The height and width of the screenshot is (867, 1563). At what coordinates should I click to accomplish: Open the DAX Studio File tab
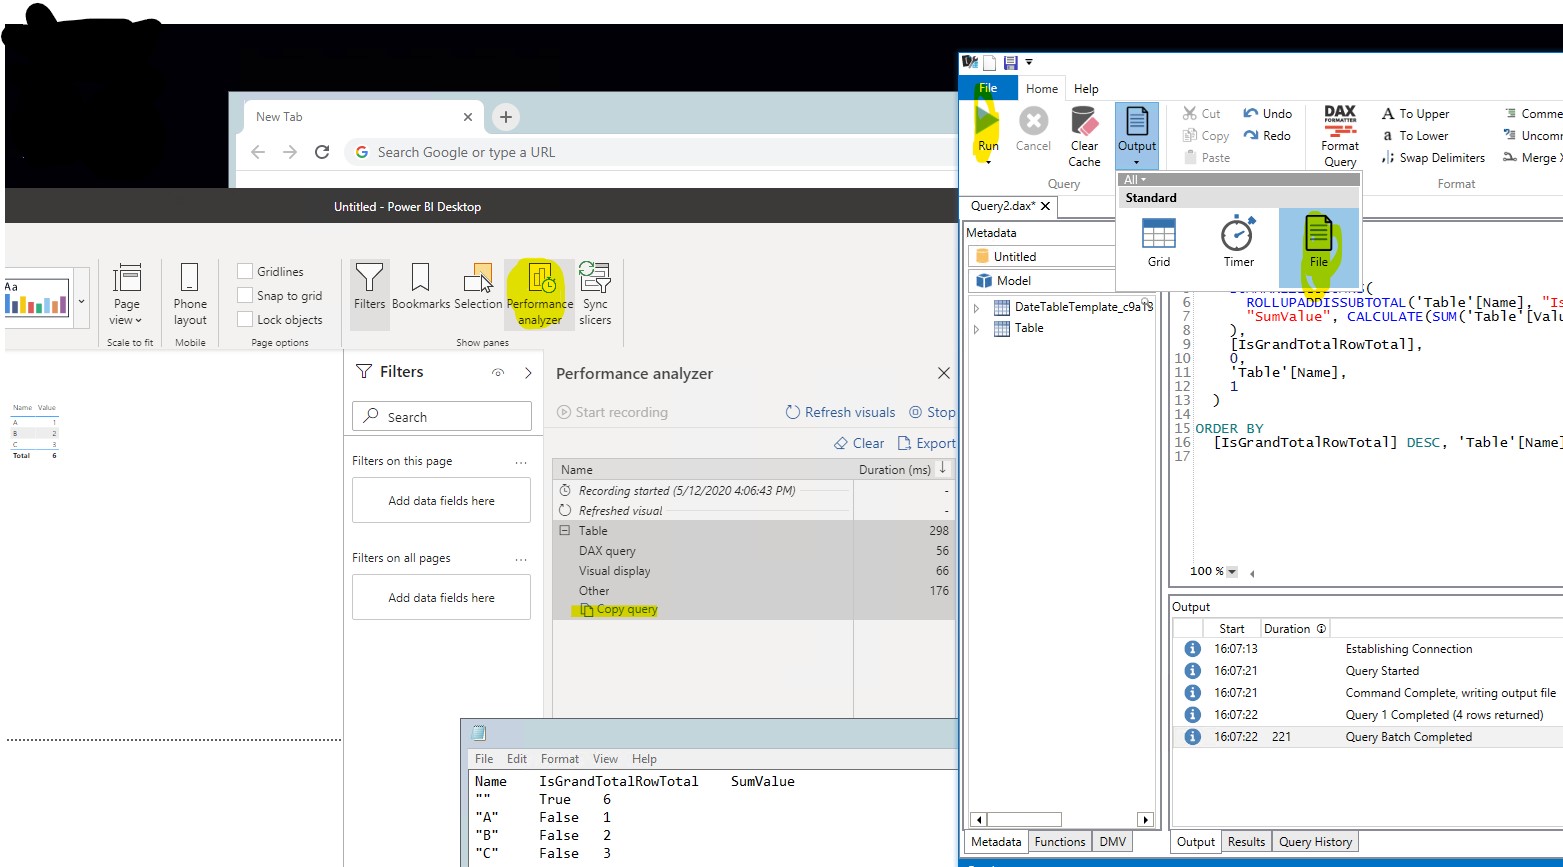[x=988, y=88]
